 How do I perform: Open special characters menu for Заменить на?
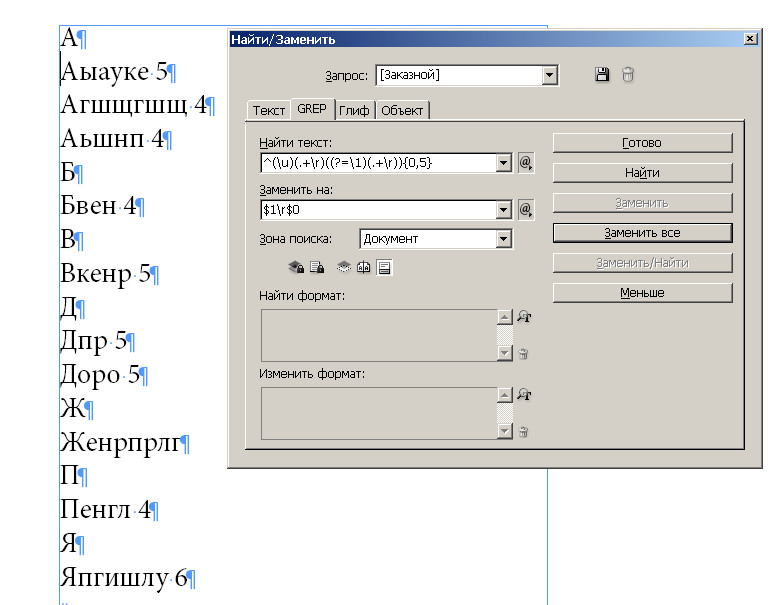click(x=526, y=210)
